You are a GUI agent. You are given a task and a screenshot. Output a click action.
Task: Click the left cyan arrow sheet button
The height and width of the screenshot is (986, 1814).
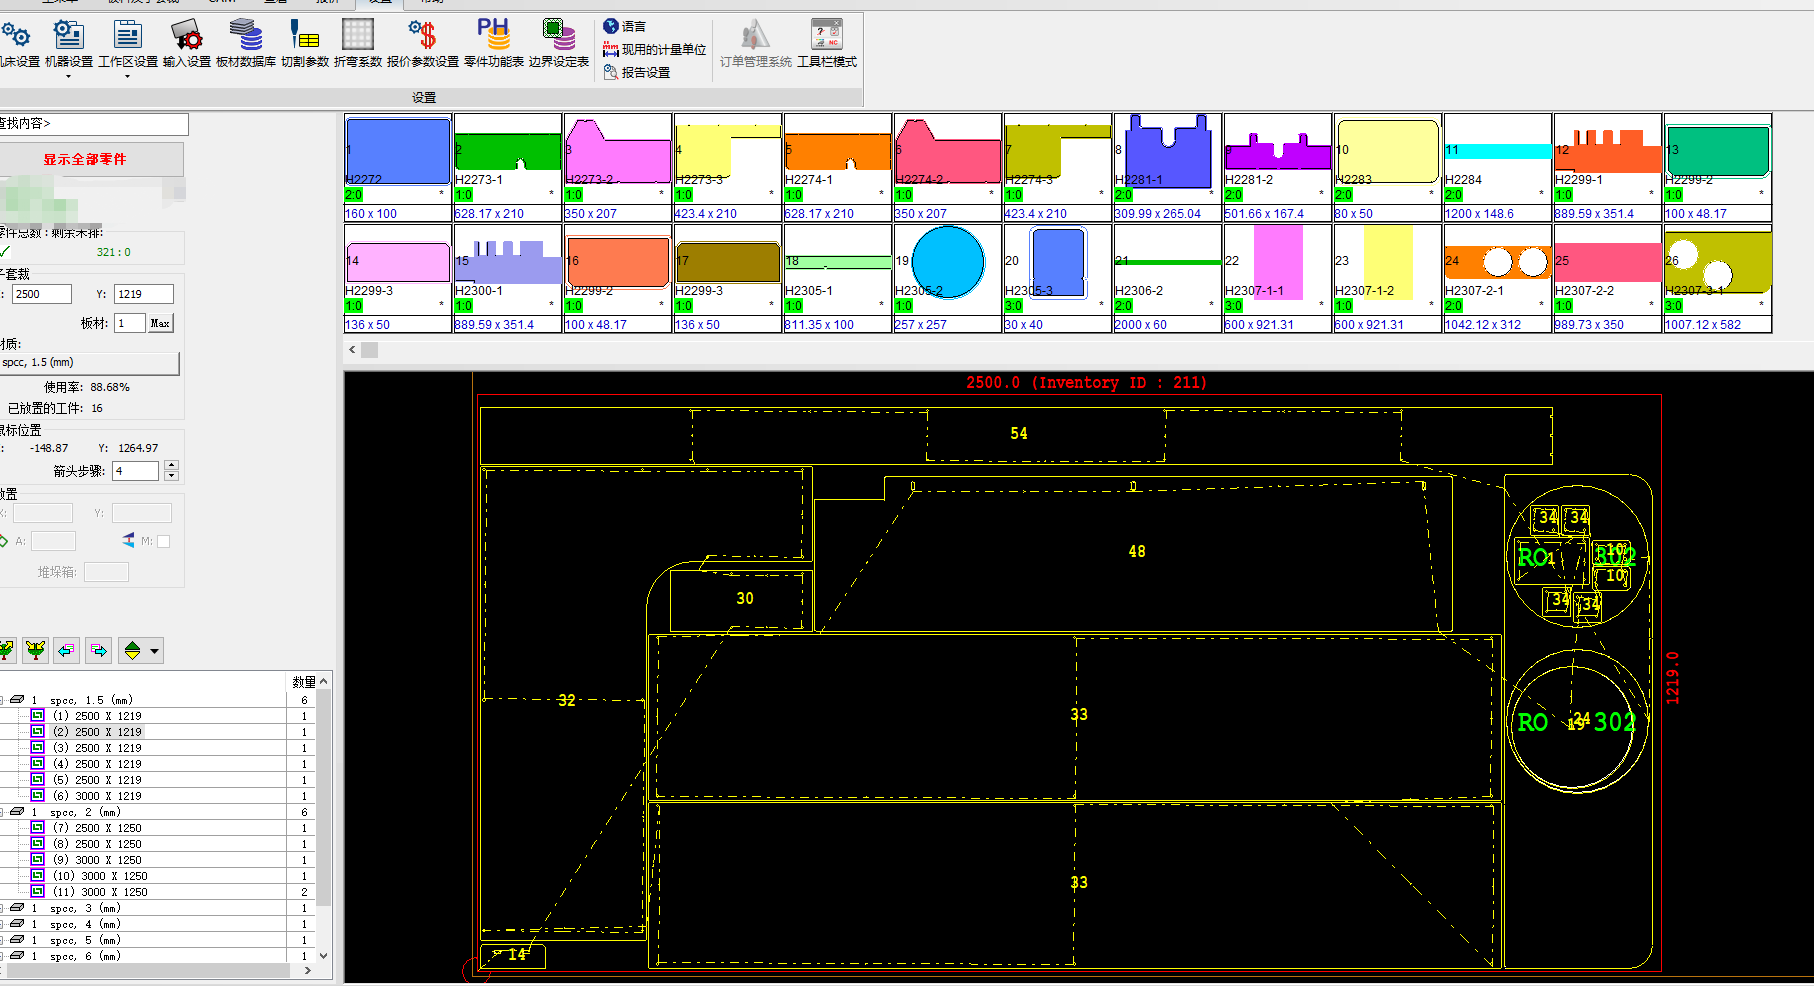point(67,651)
